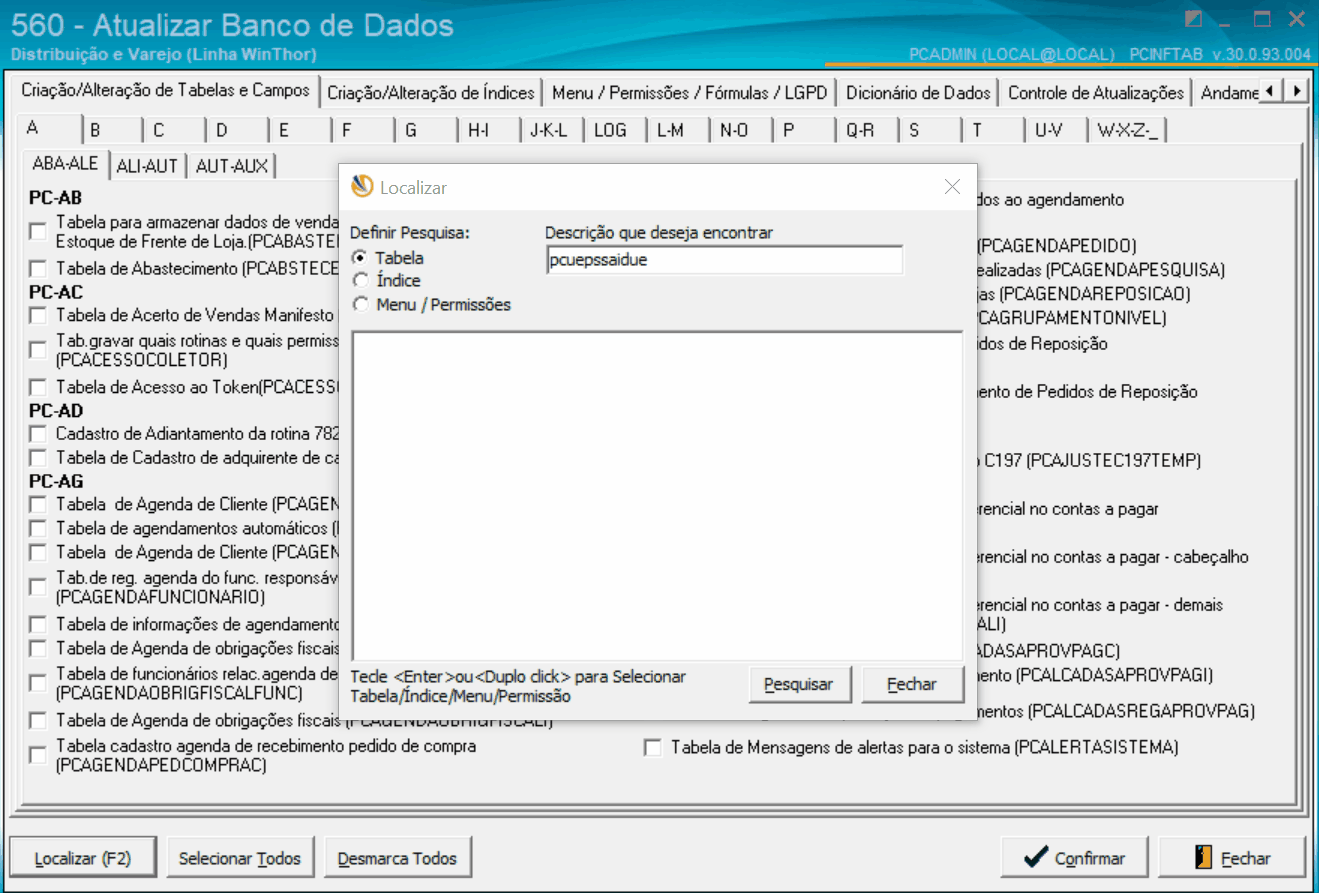Click the window restore-style icon in title bar

pos(1193,18)
